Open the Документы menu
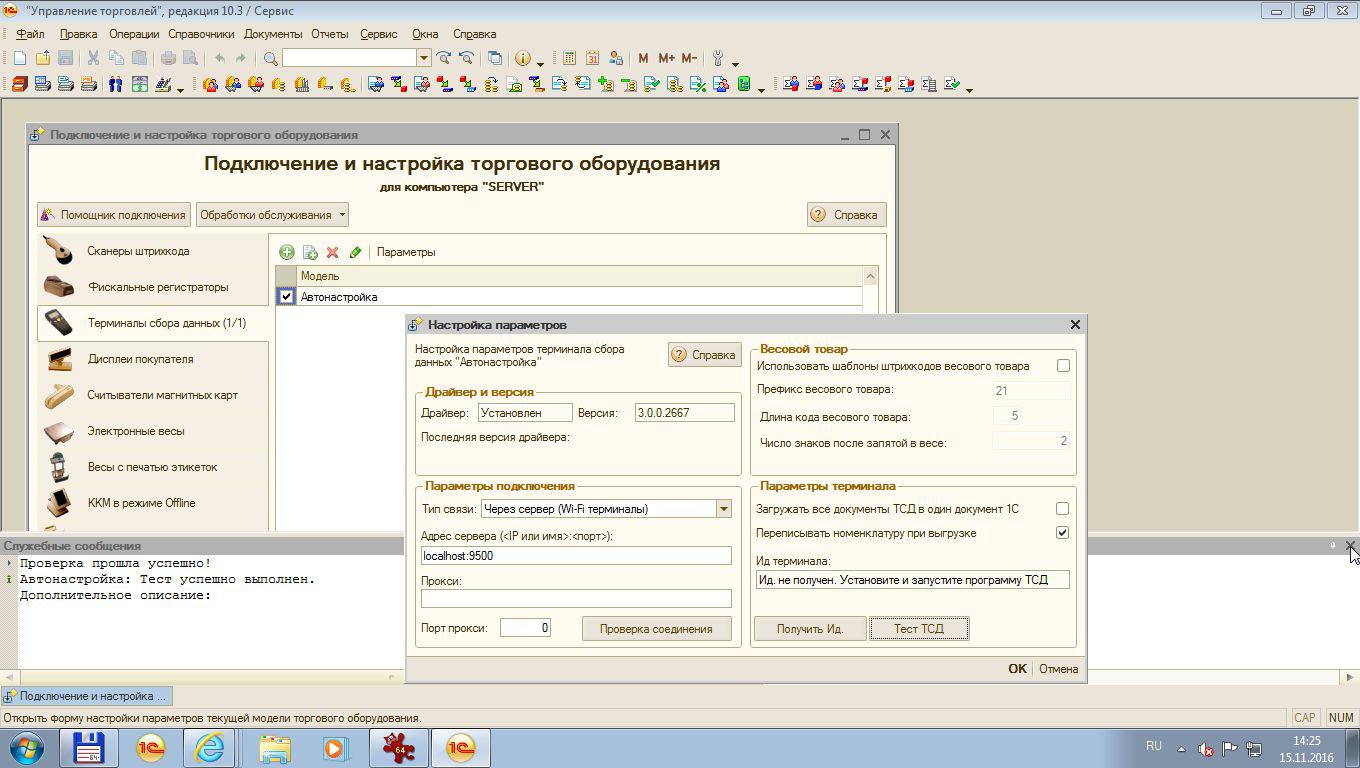 273,34
